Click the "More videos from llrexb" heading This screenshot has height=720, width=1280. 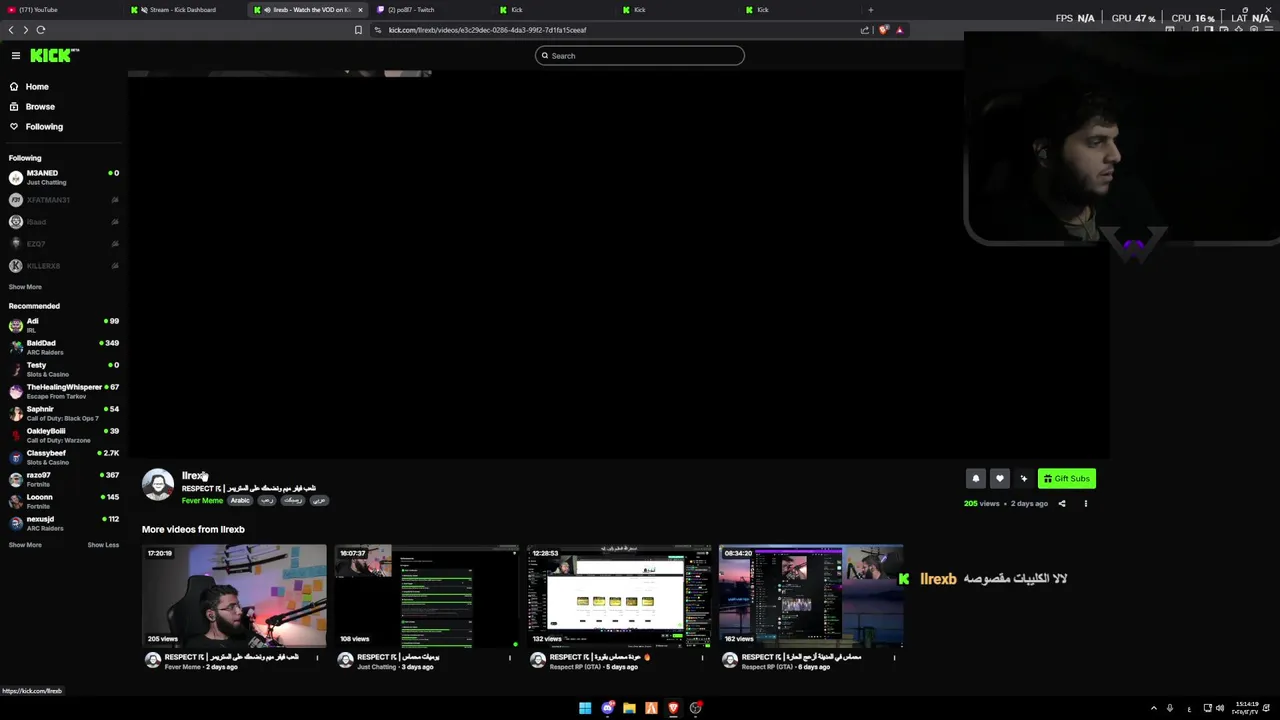click(193, 530)
